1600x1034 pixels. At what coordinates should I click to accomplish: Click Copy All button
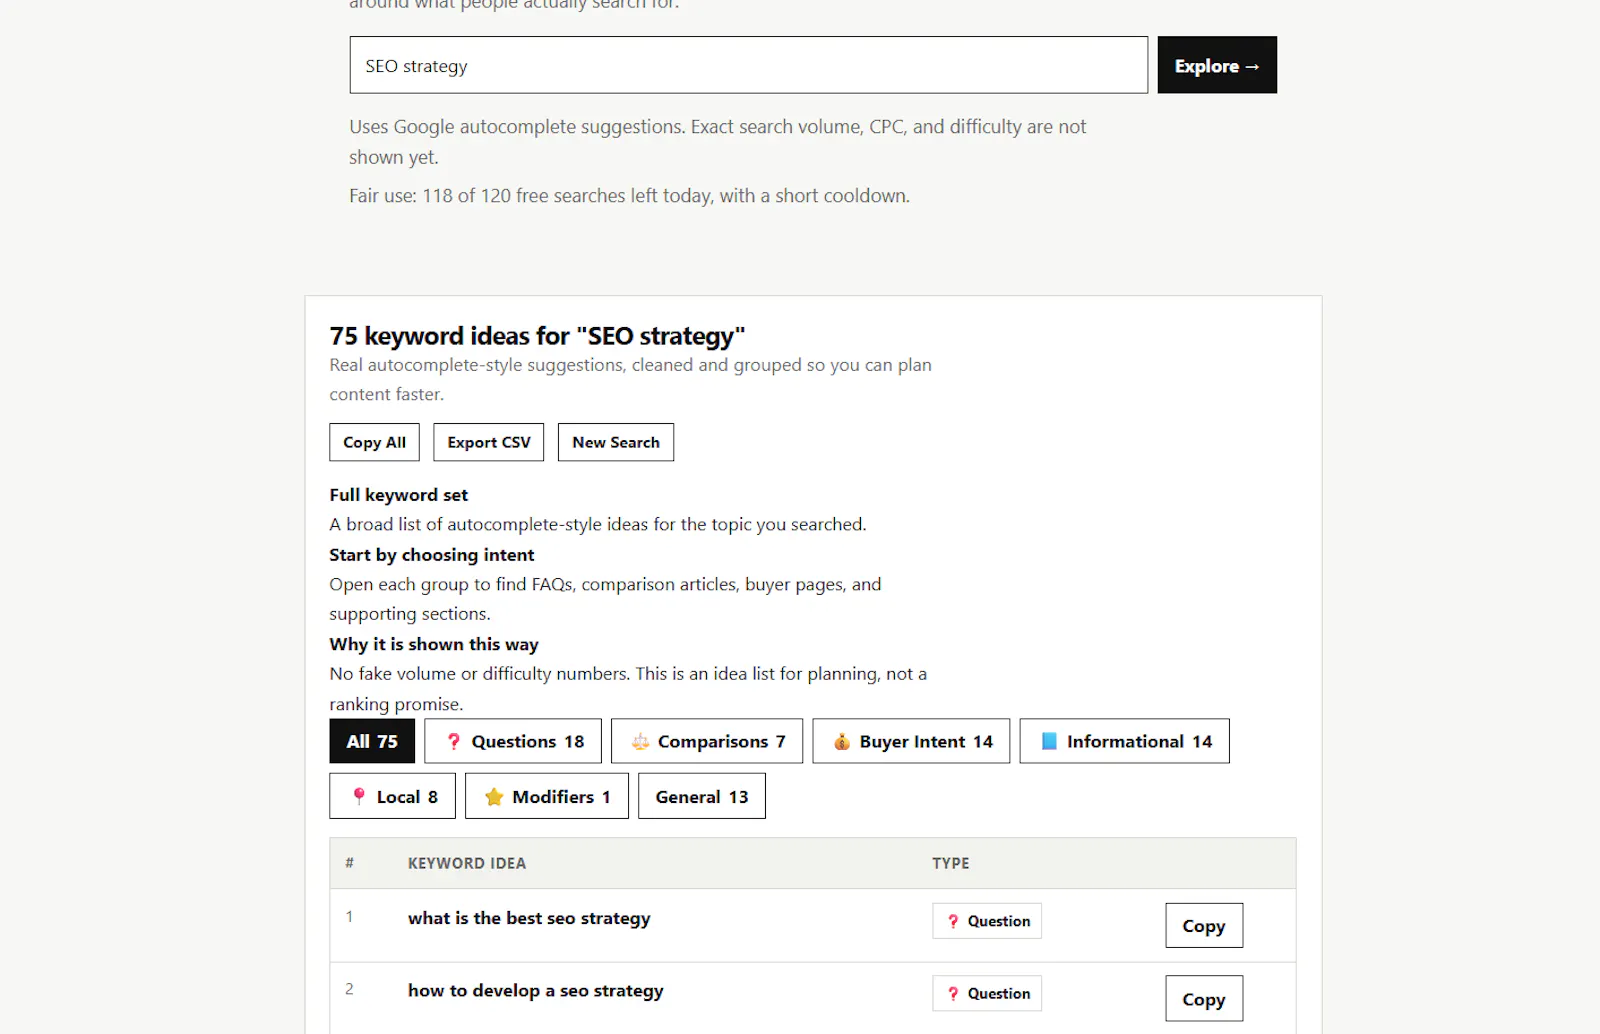point(375,442)
